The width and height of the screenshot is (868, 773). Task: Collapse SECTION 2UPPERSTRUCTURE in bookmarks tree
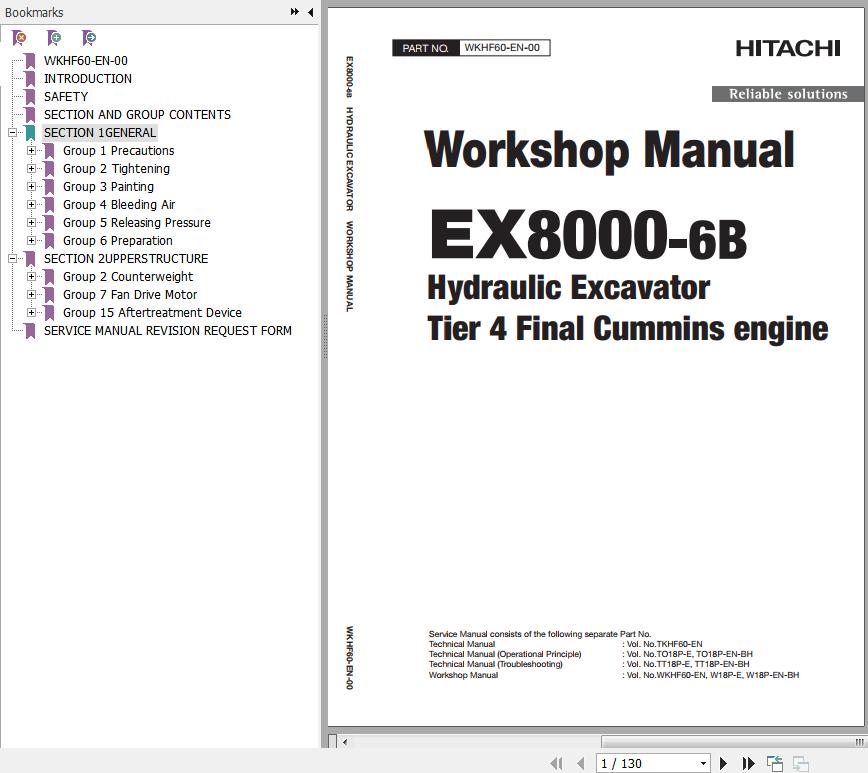(x=12, y=259)
